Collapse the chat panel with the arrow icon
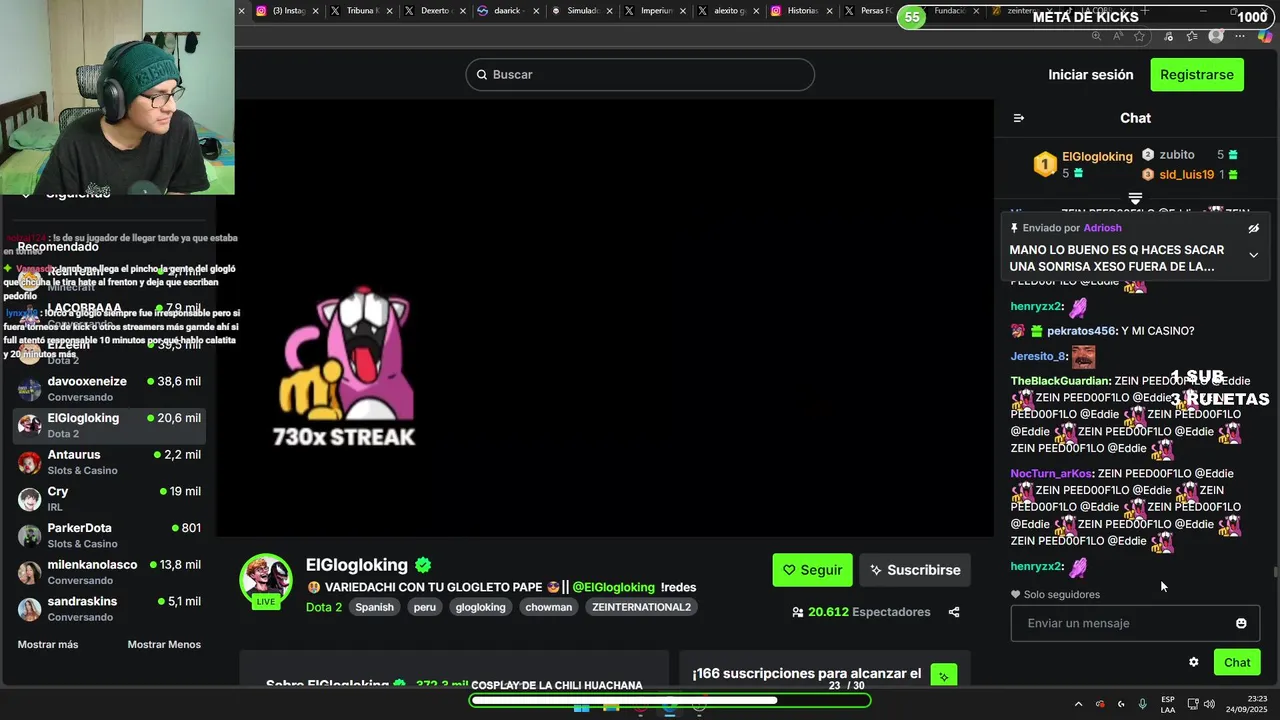Viewport: 1280px width, 720px height. pyautogui.click(x=1018, y=118)
